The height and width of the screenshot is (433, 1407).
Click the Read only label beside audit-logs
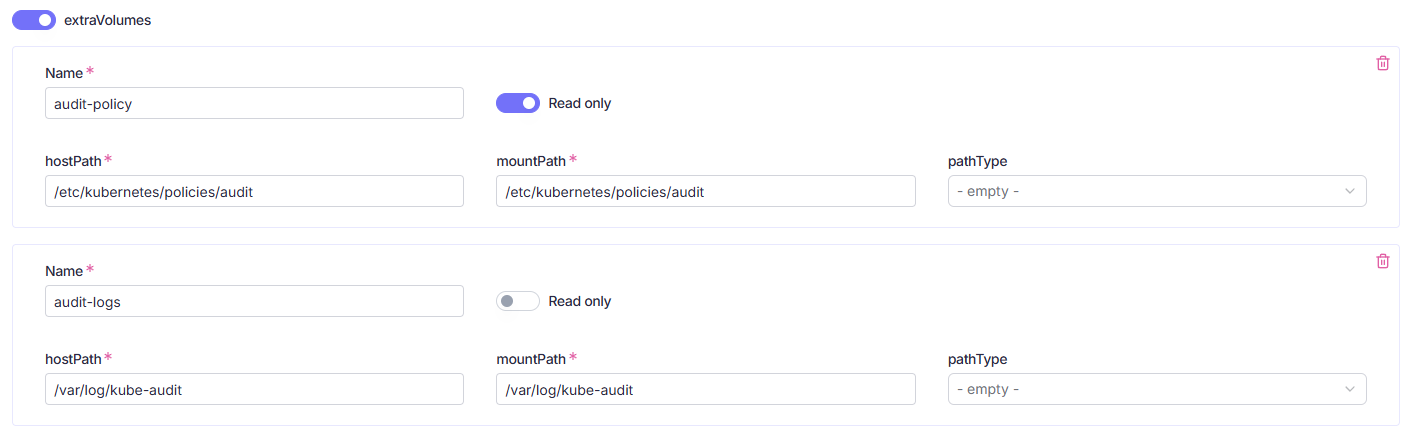coord(580,301)
